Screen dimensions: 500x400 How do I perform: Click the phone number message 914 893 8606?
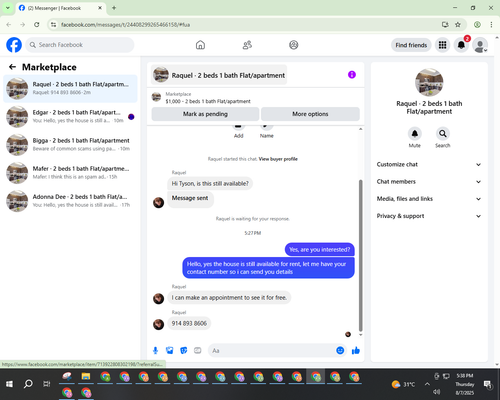(x=189, y=323)
